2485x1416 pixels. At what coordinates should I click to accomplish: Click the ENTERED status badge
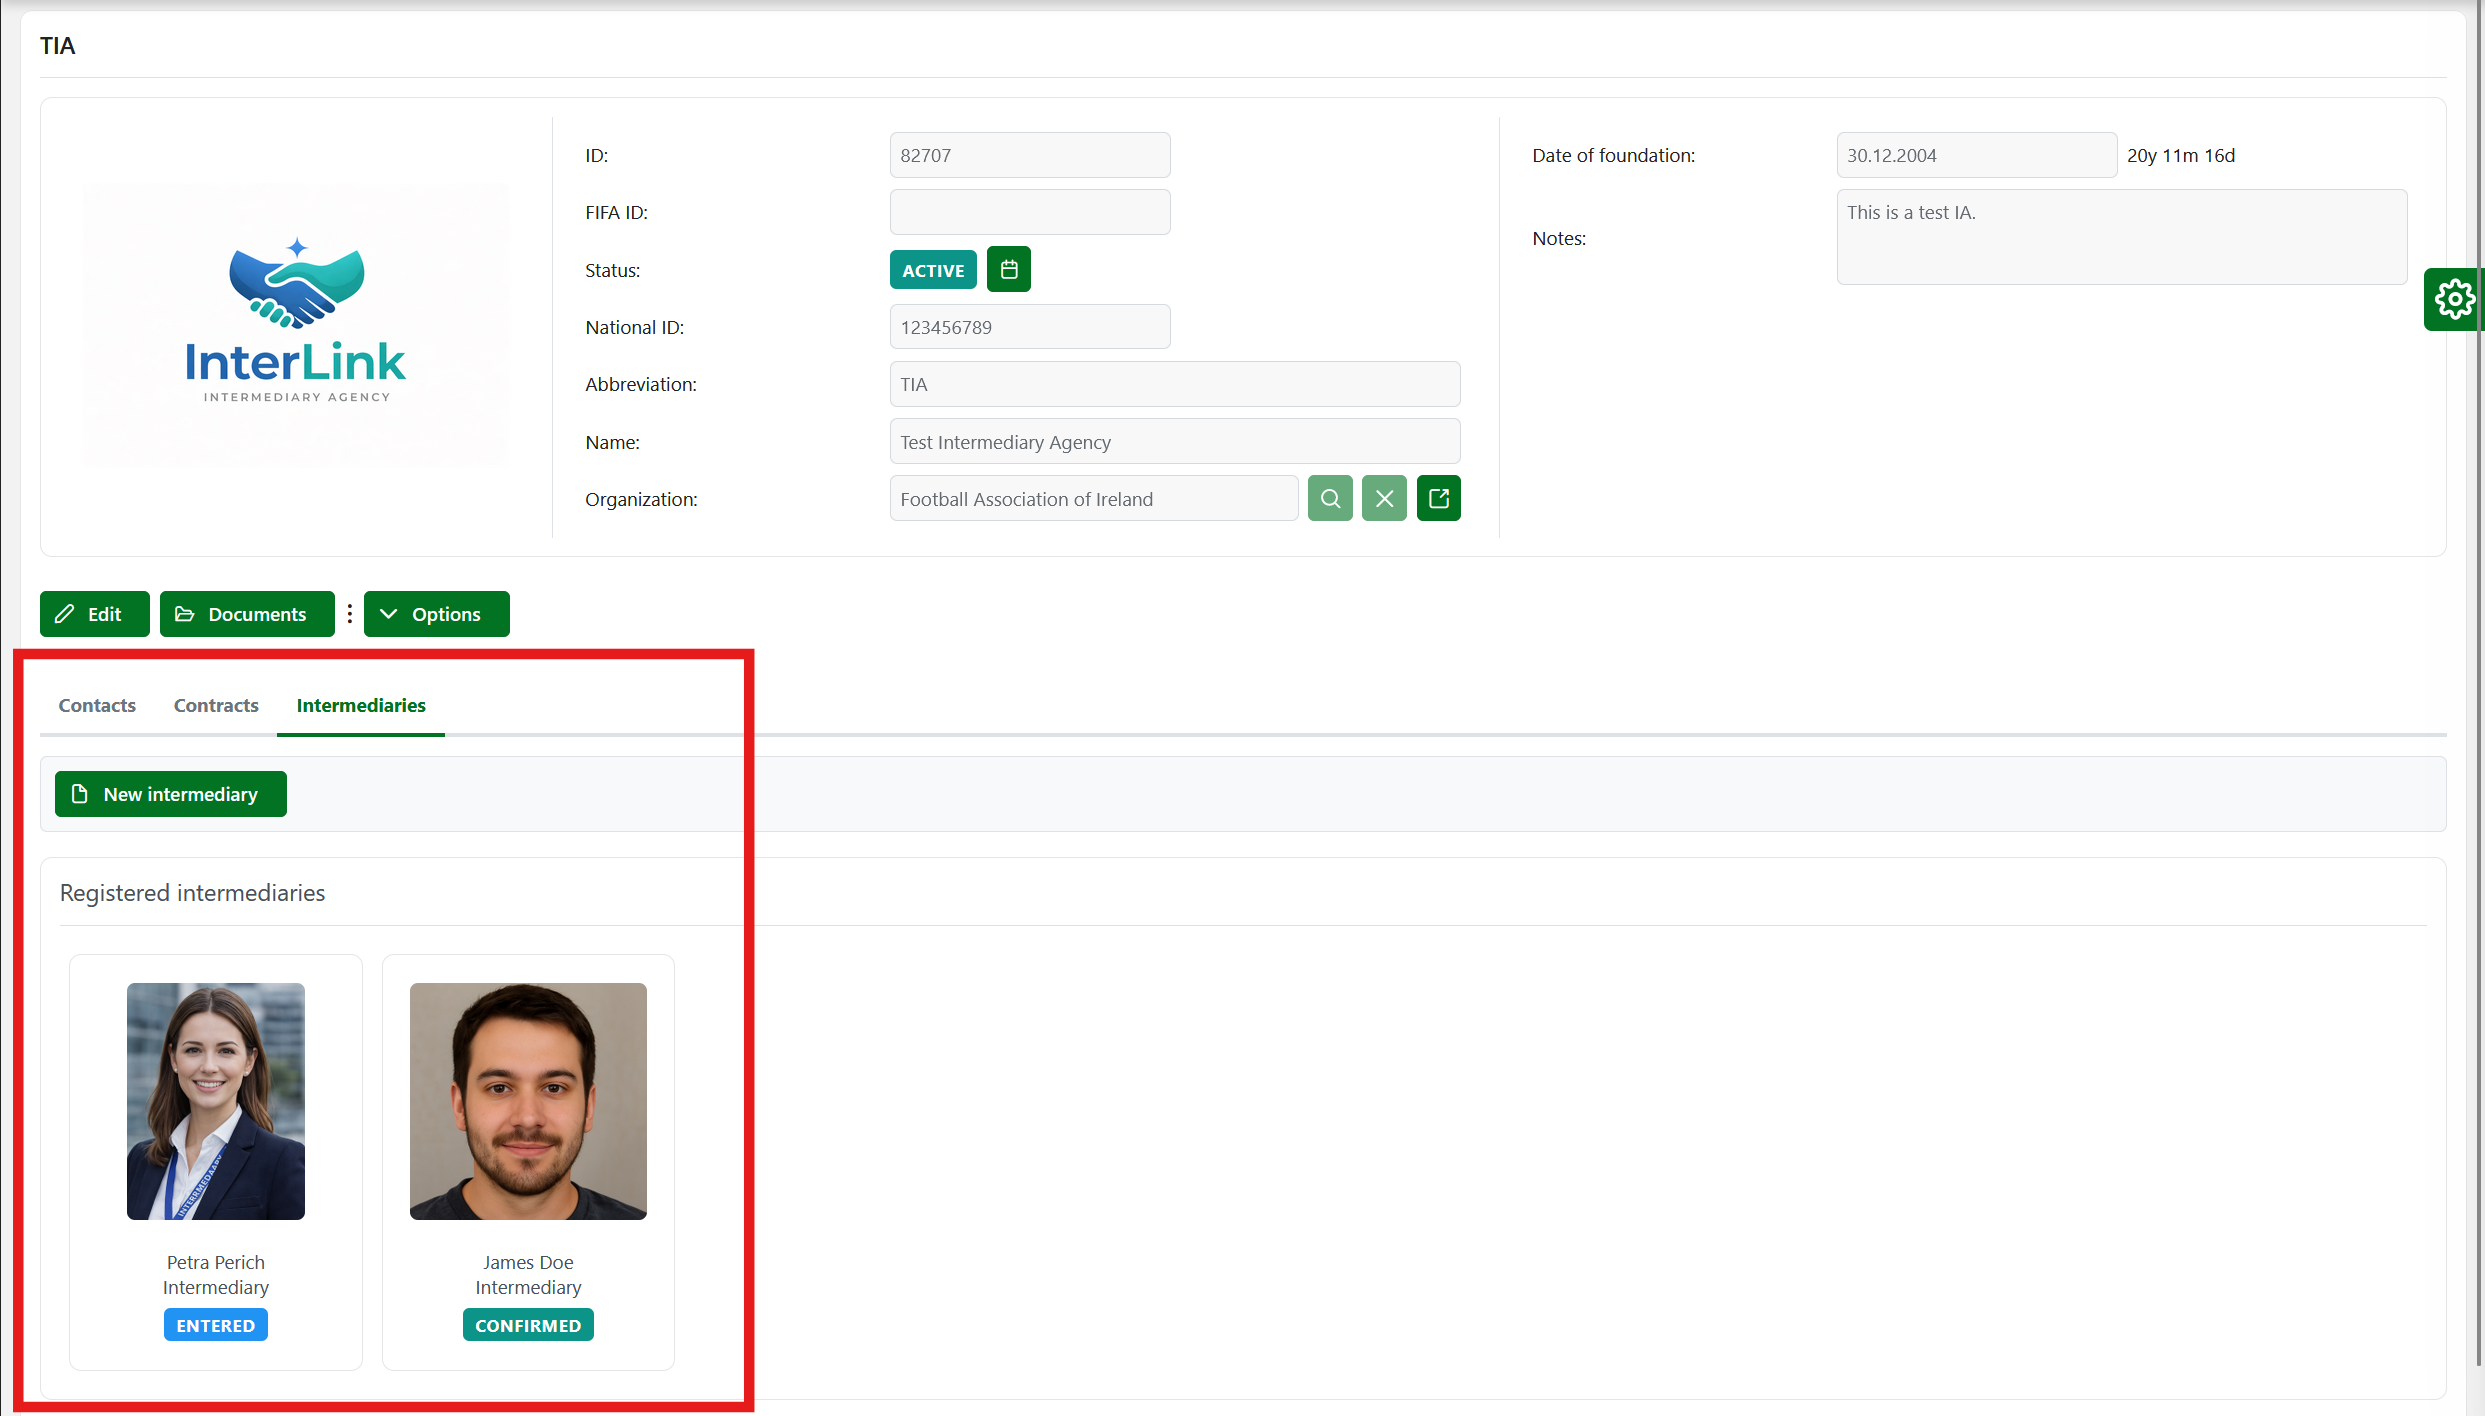coord(216,1325)
